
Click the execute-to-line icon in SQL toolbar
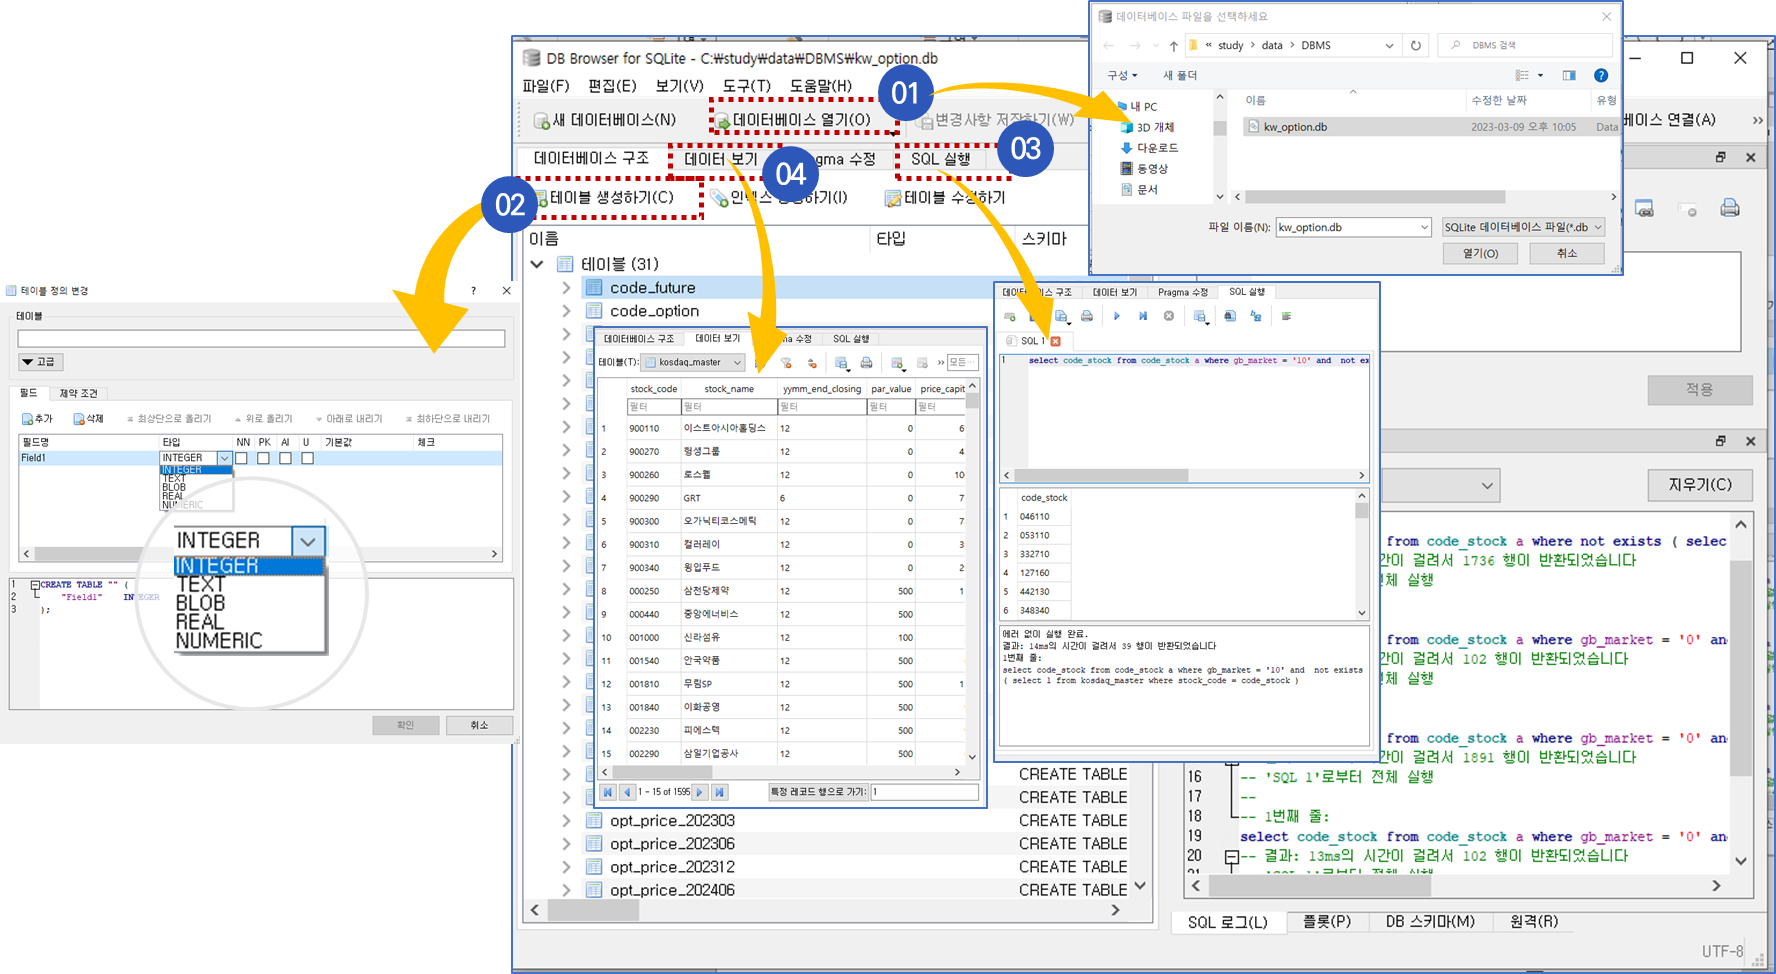1142,316
